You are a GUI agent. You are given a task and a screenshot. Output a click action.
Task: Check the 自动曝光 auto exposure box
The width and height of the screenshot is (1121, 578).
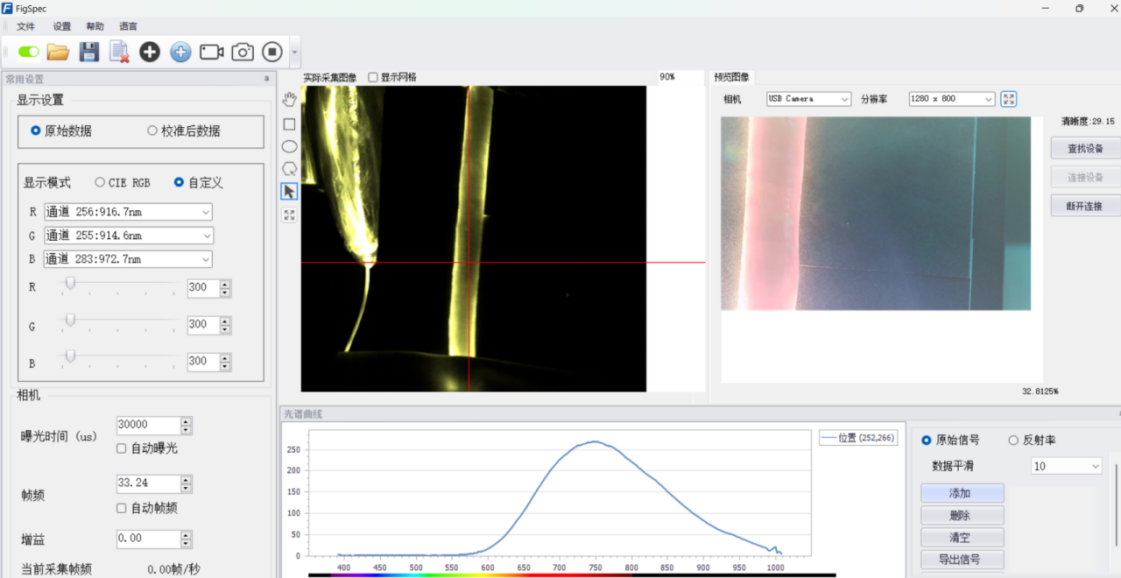pos(122,448)
